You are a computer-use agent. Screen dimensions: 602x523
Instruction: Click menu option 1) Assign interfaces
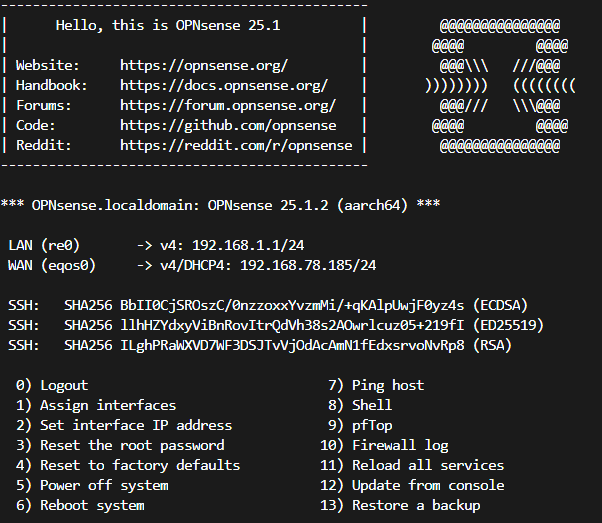[96, 405]
